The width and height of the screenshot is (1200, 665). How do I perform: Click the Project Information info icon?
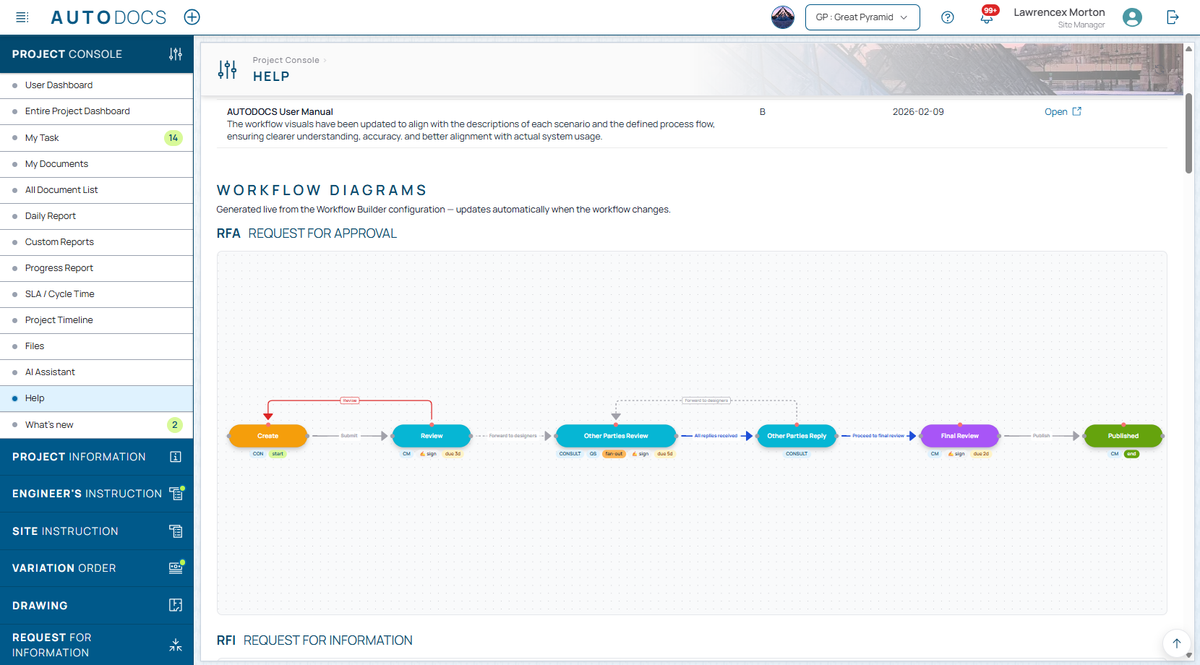[x=176, y=457]
